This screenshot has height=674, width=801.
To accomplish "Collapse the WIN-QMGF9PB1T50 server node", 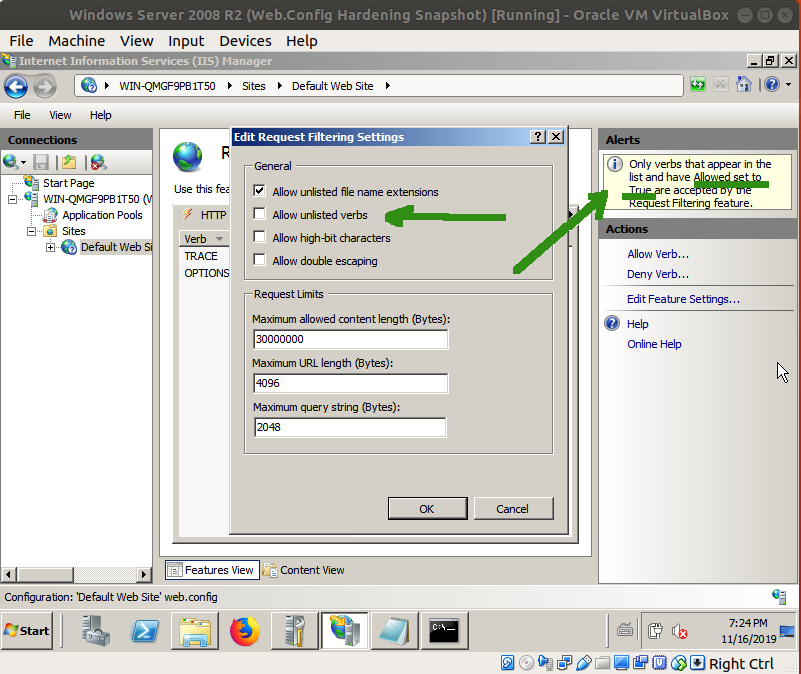I will (13, 199).
